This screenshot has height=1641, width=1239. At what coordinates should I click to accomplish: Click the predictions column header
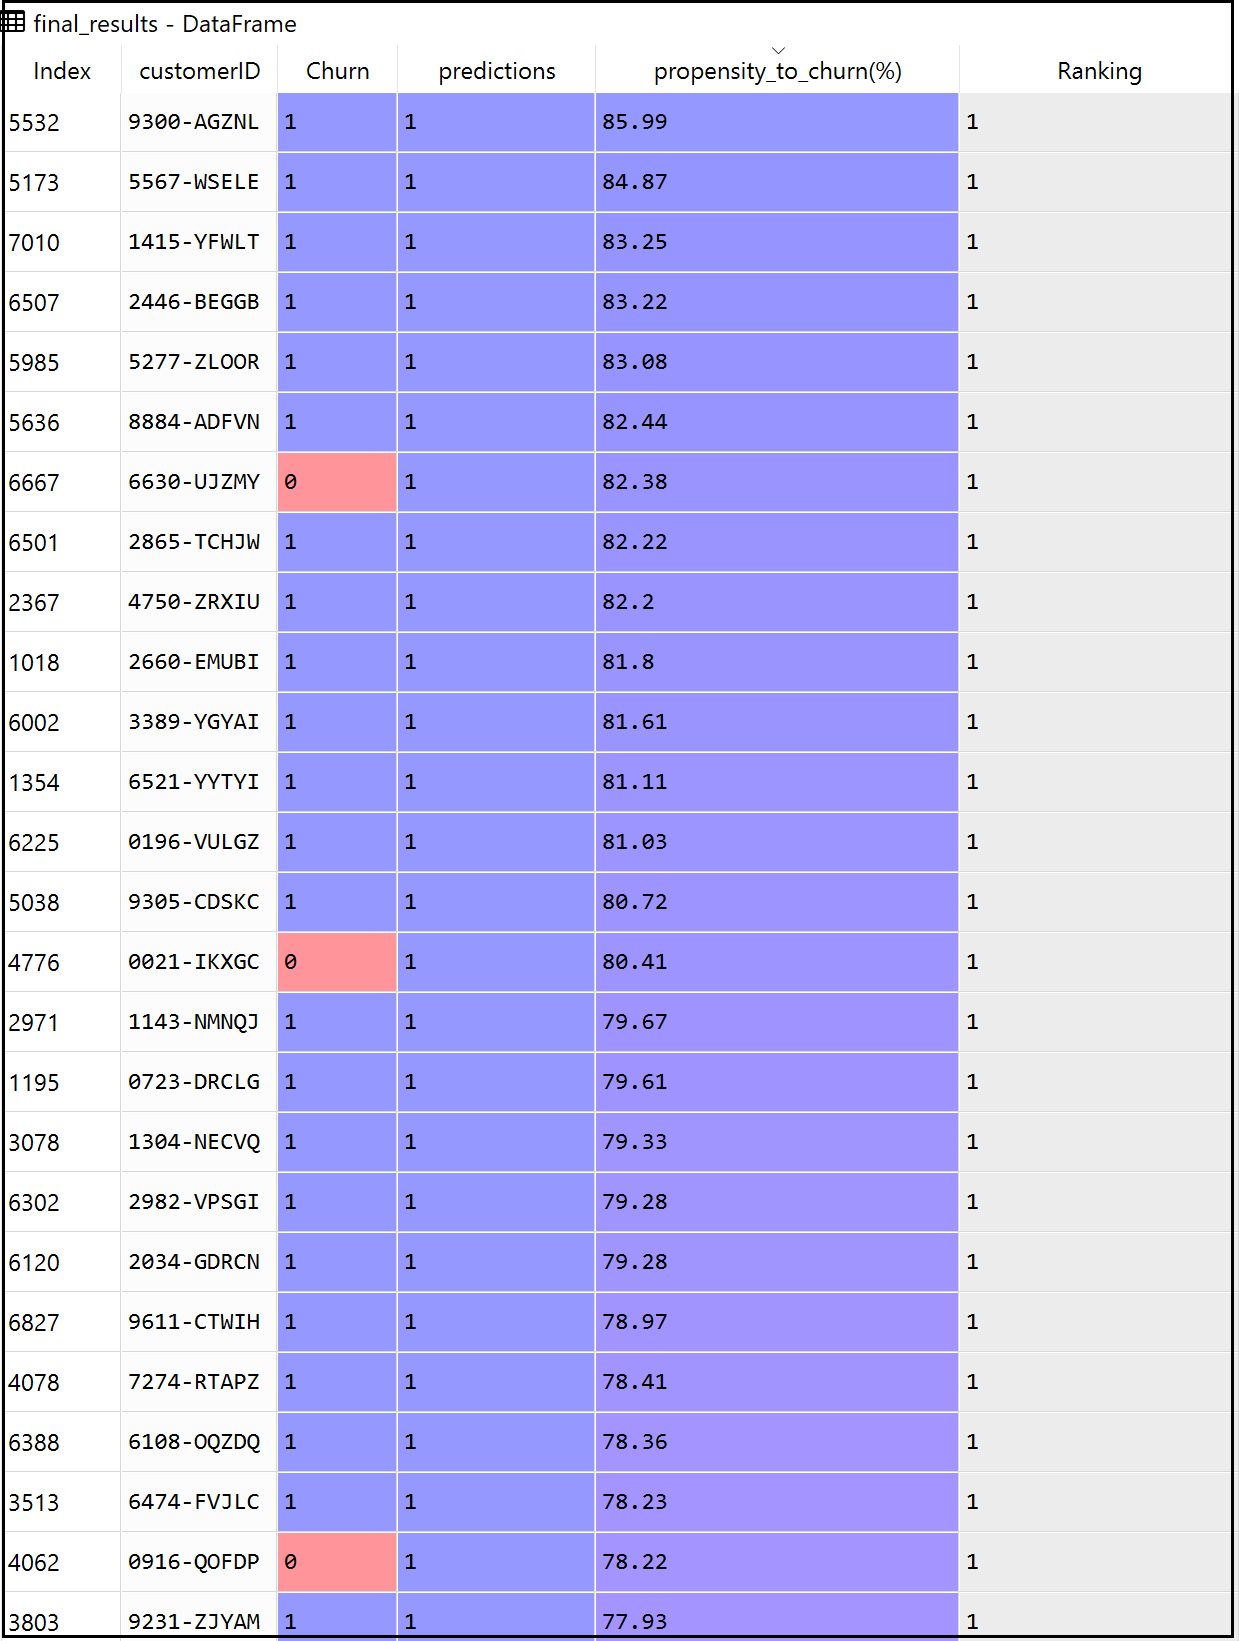click(x=496, y=71)
